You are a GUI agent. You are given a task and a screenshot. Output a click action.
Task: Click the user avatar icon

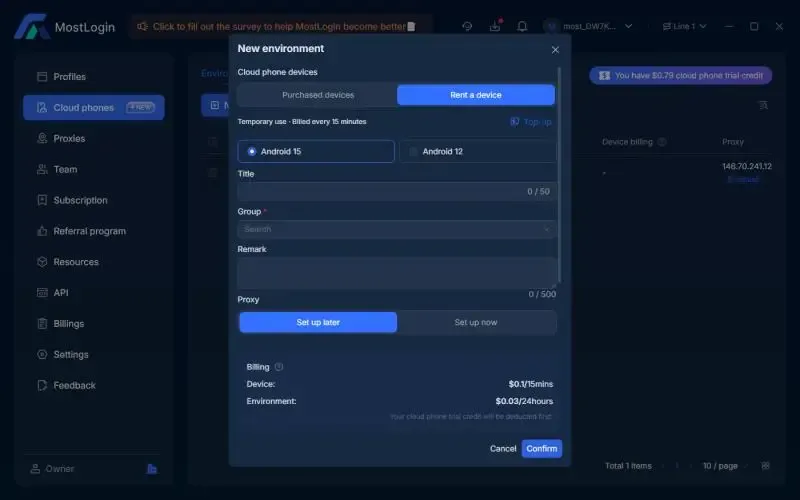pos(551,26)
